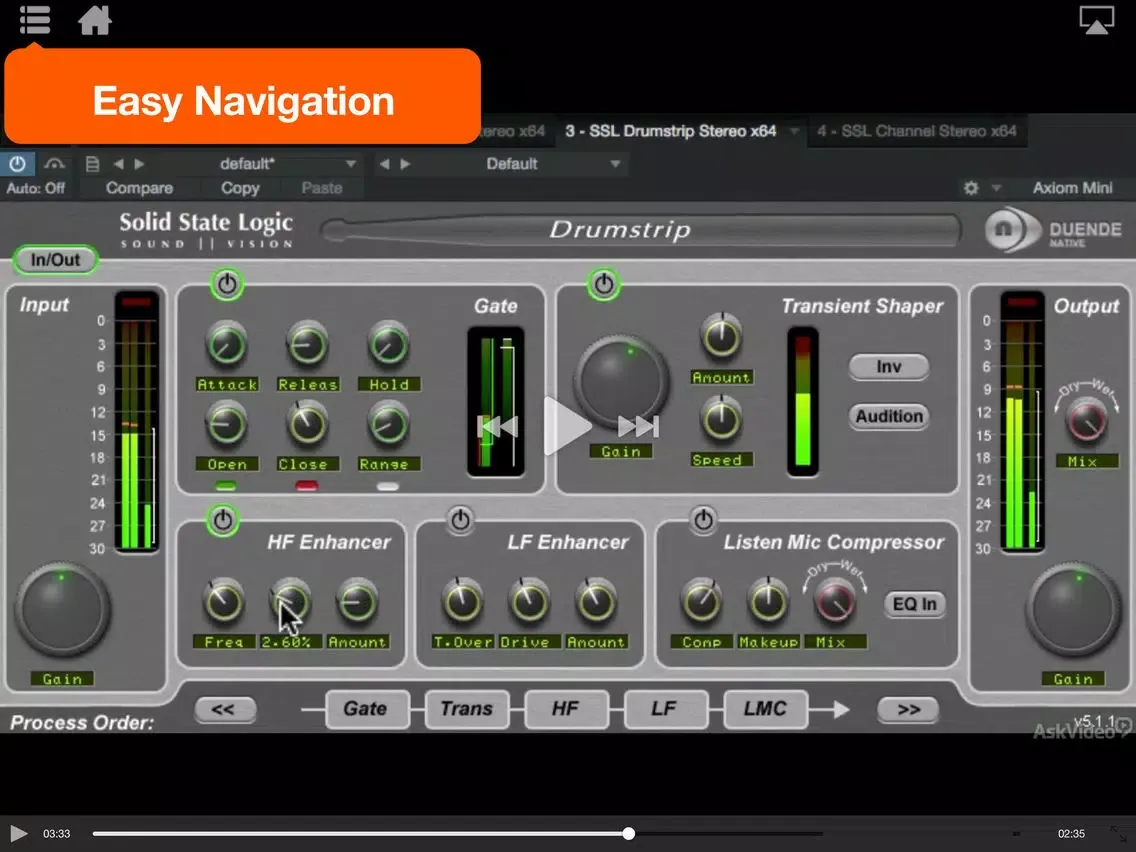
Task: Click the automation curve icon next to bypass
Action: (53, 163)
